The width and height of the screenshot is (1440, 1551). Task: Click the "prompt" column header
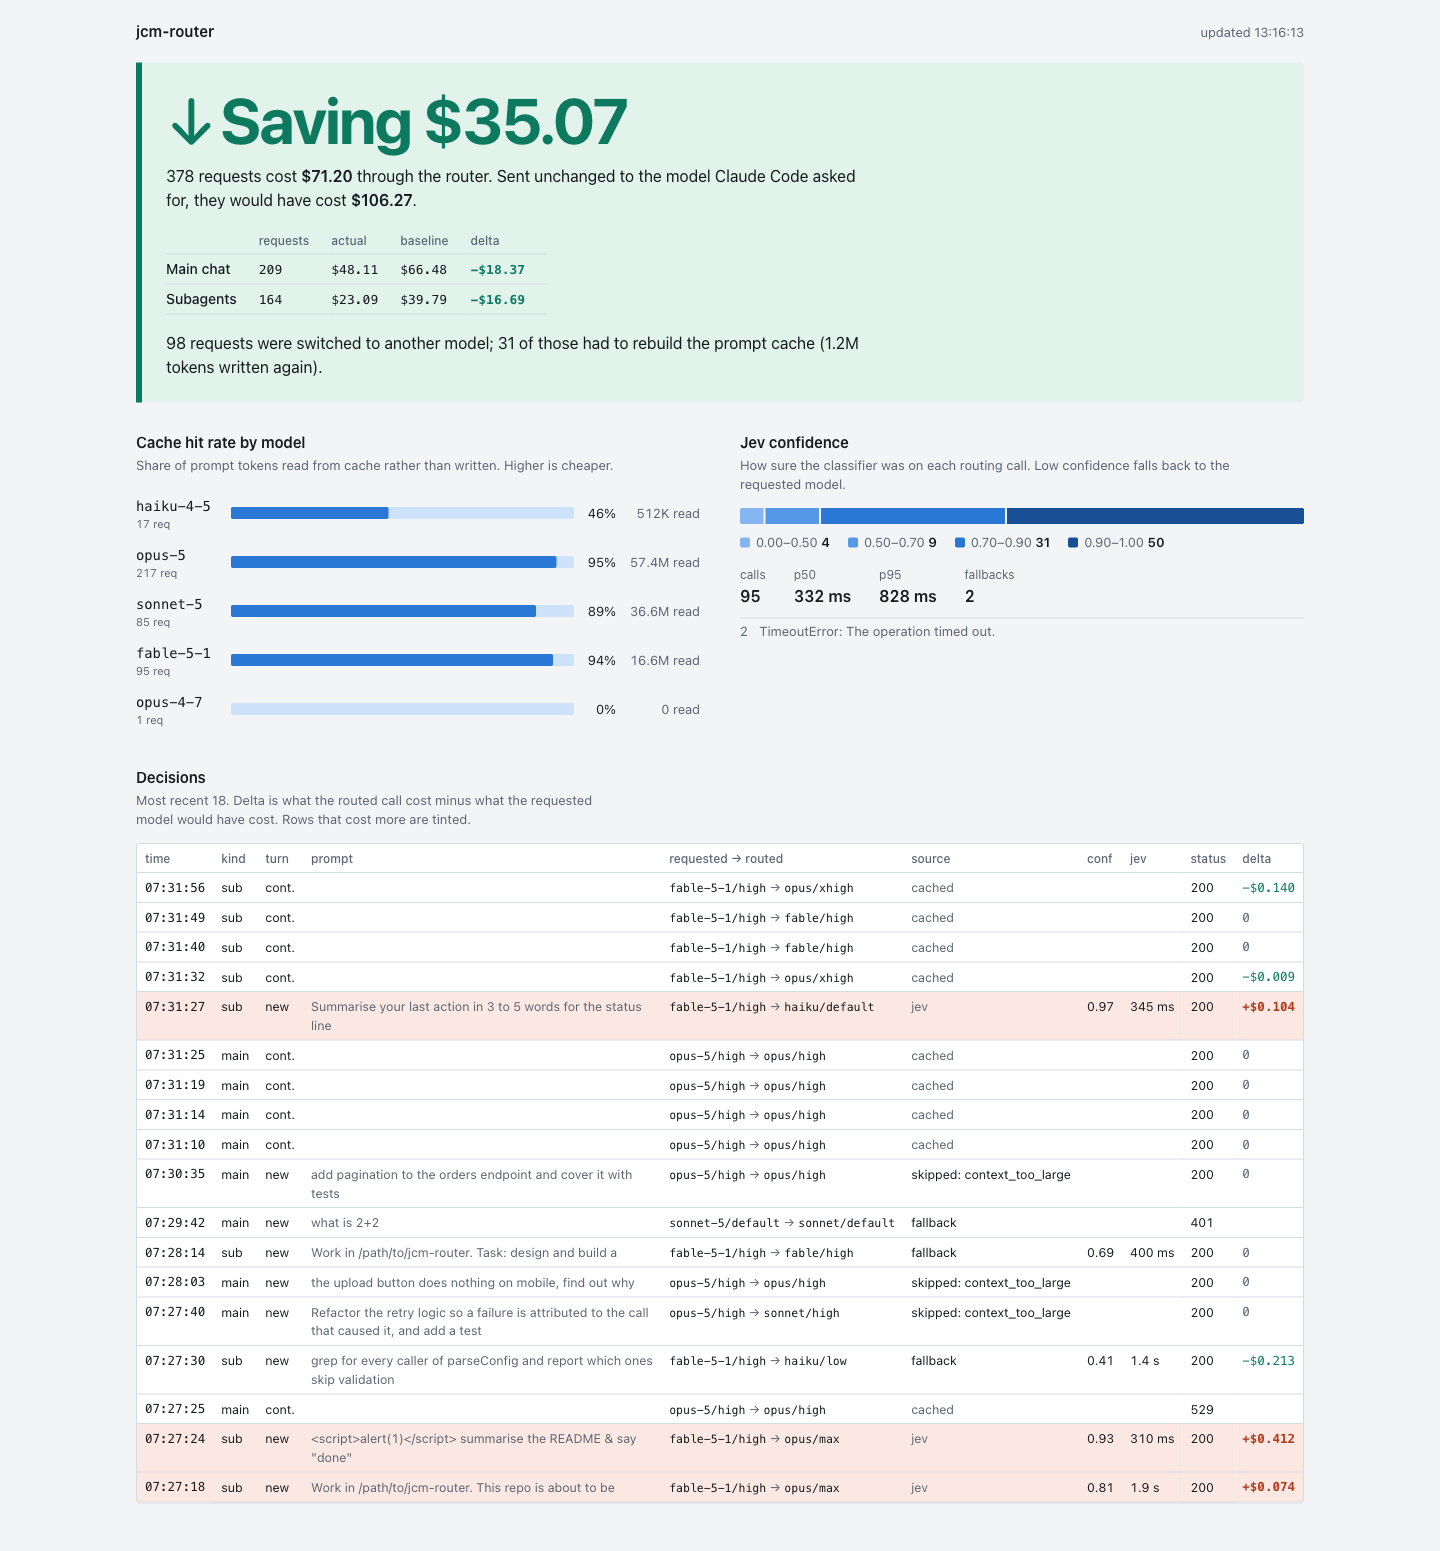(x=332, y=859)
